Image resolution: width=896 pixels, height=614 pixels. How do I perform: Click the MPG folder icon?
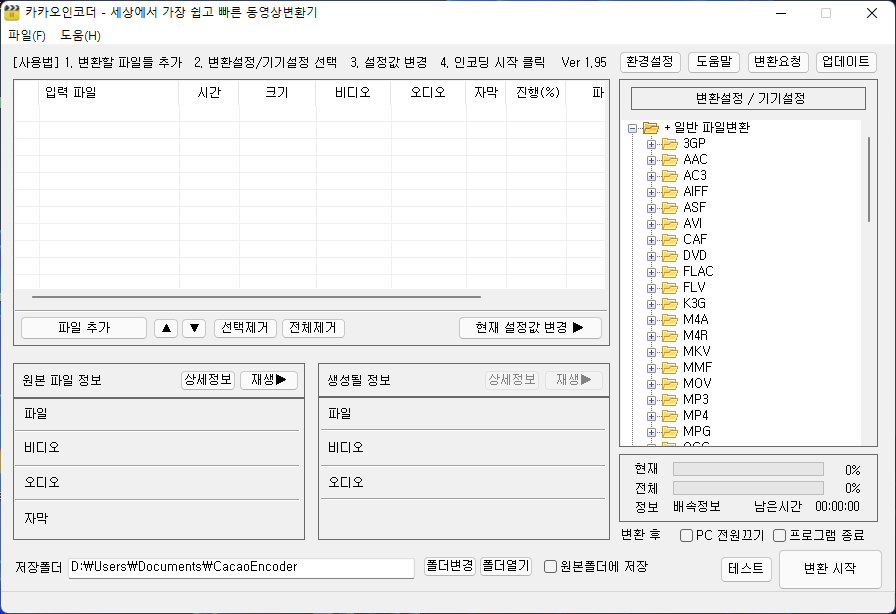click(670, 432)
